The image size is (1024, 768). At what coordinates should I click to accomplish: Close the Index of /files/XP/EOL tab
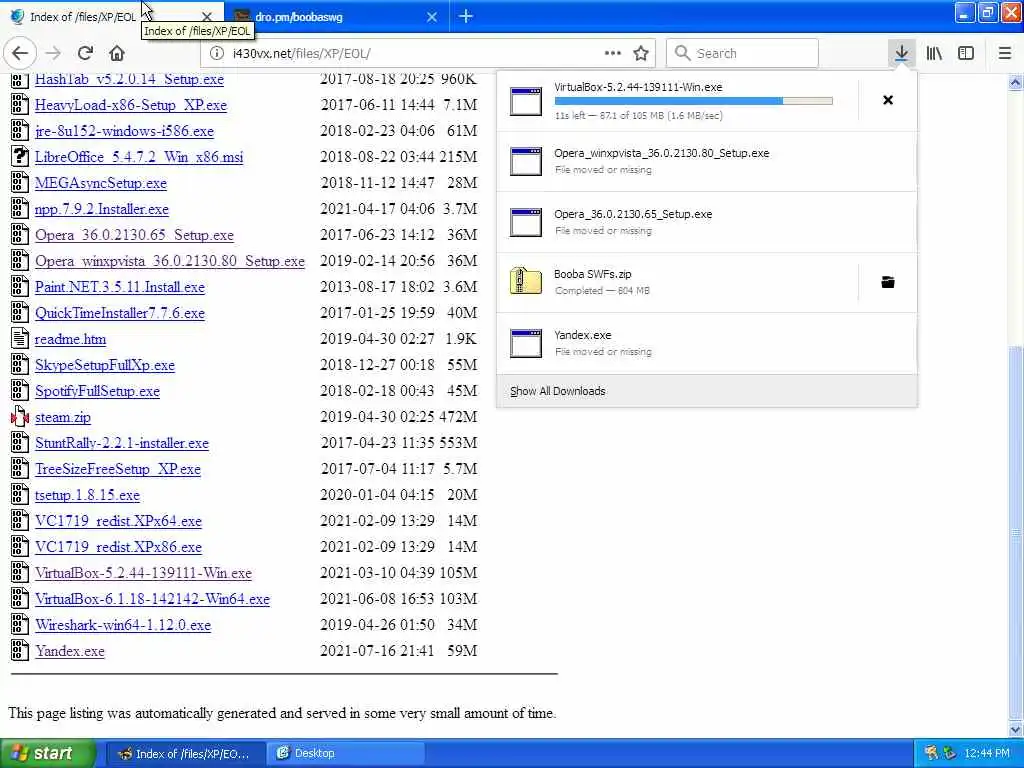[x=206, y=17]
